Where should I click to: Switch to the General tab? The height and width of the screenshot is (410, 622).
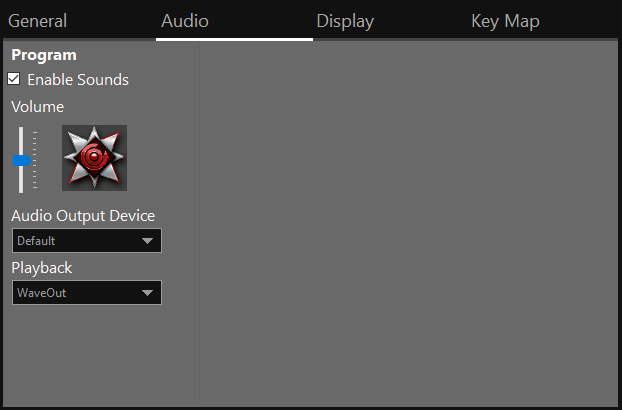[x=38, y=21]
